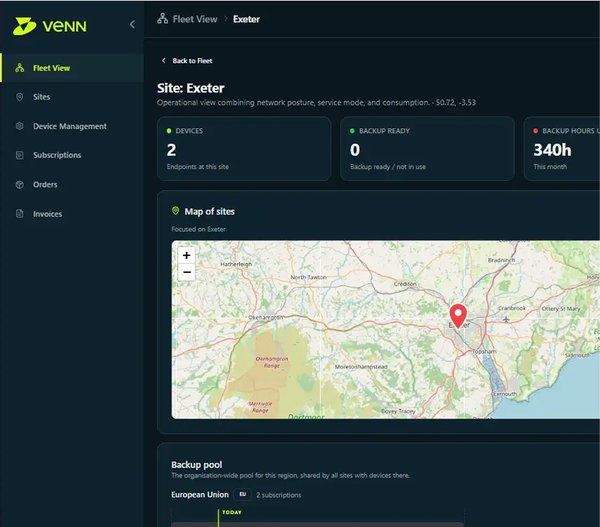Click the EU region badge
The image size is (600, 527).
[243, 494]
